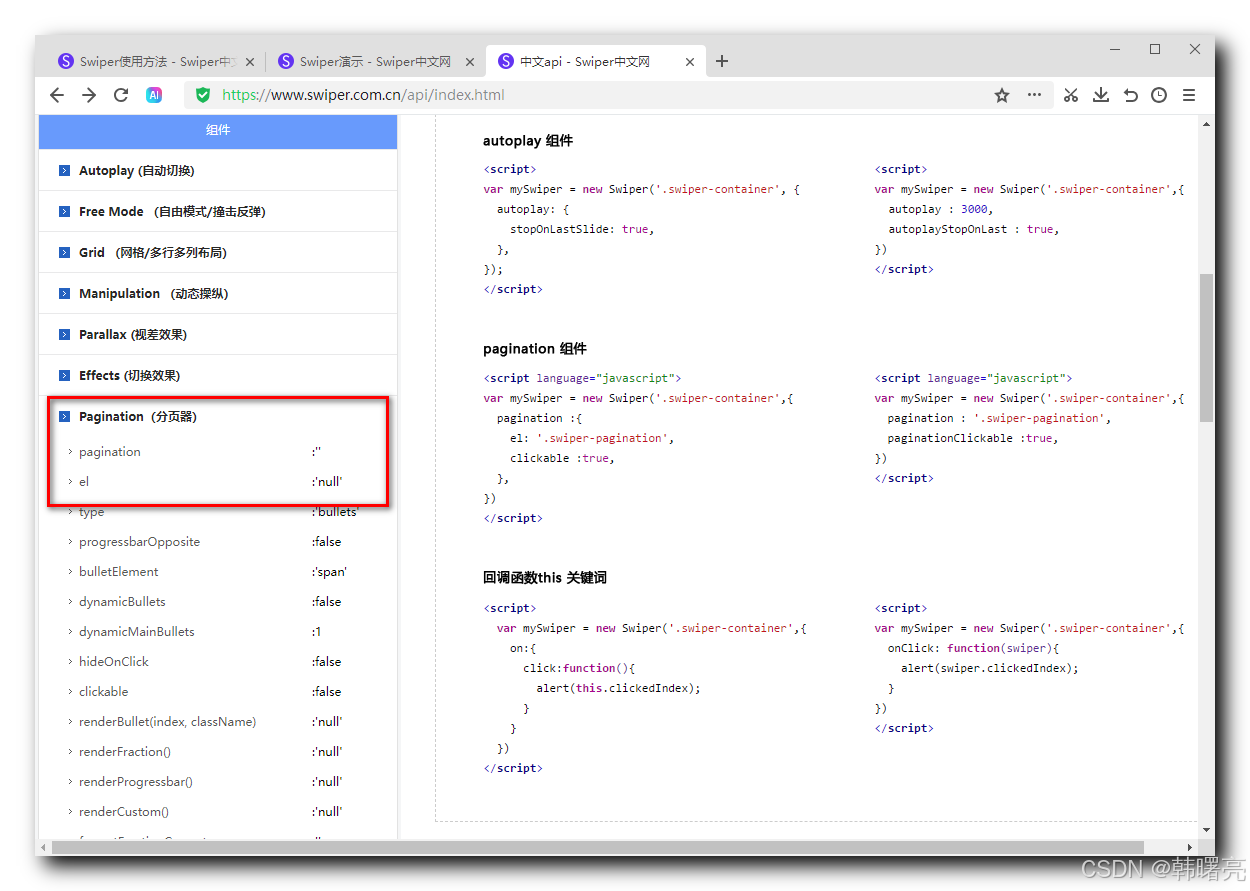Click the green security shield icon
The width and height of the screenshot is (1250, 891).
203,95
